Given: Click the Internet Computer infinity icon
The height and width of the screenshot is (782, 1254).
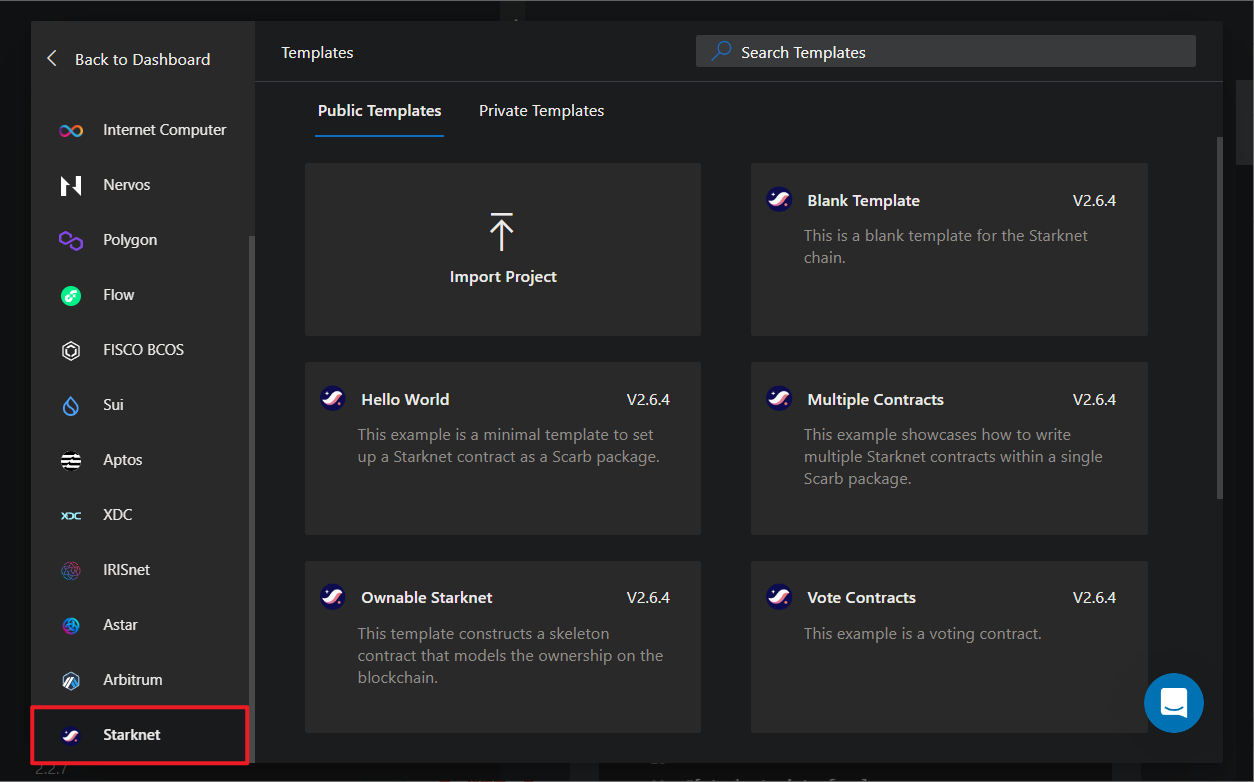Looking at the screenshot, I should (x=71, y=130).
